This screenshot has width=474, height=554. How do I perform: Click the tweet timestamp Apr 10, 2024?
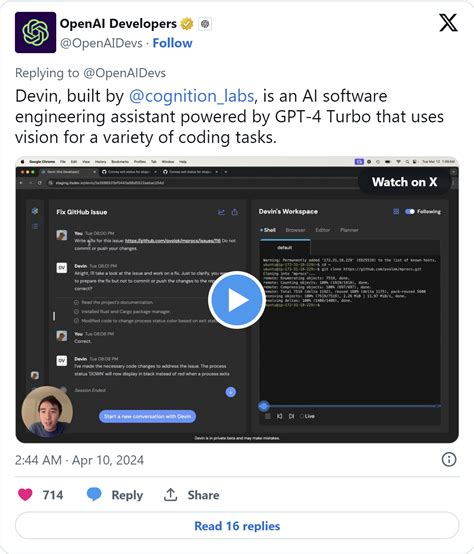108,460
